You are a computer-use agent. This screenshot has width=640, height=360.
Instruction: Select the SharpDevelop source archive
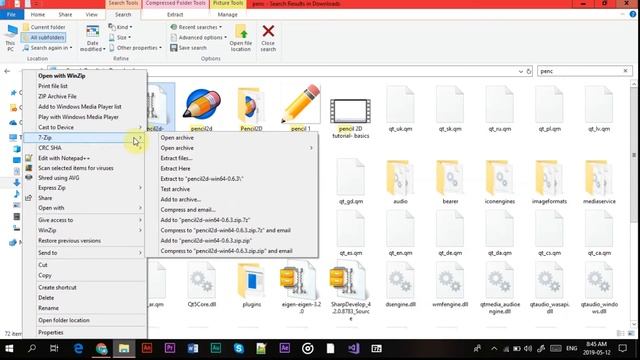349,281
